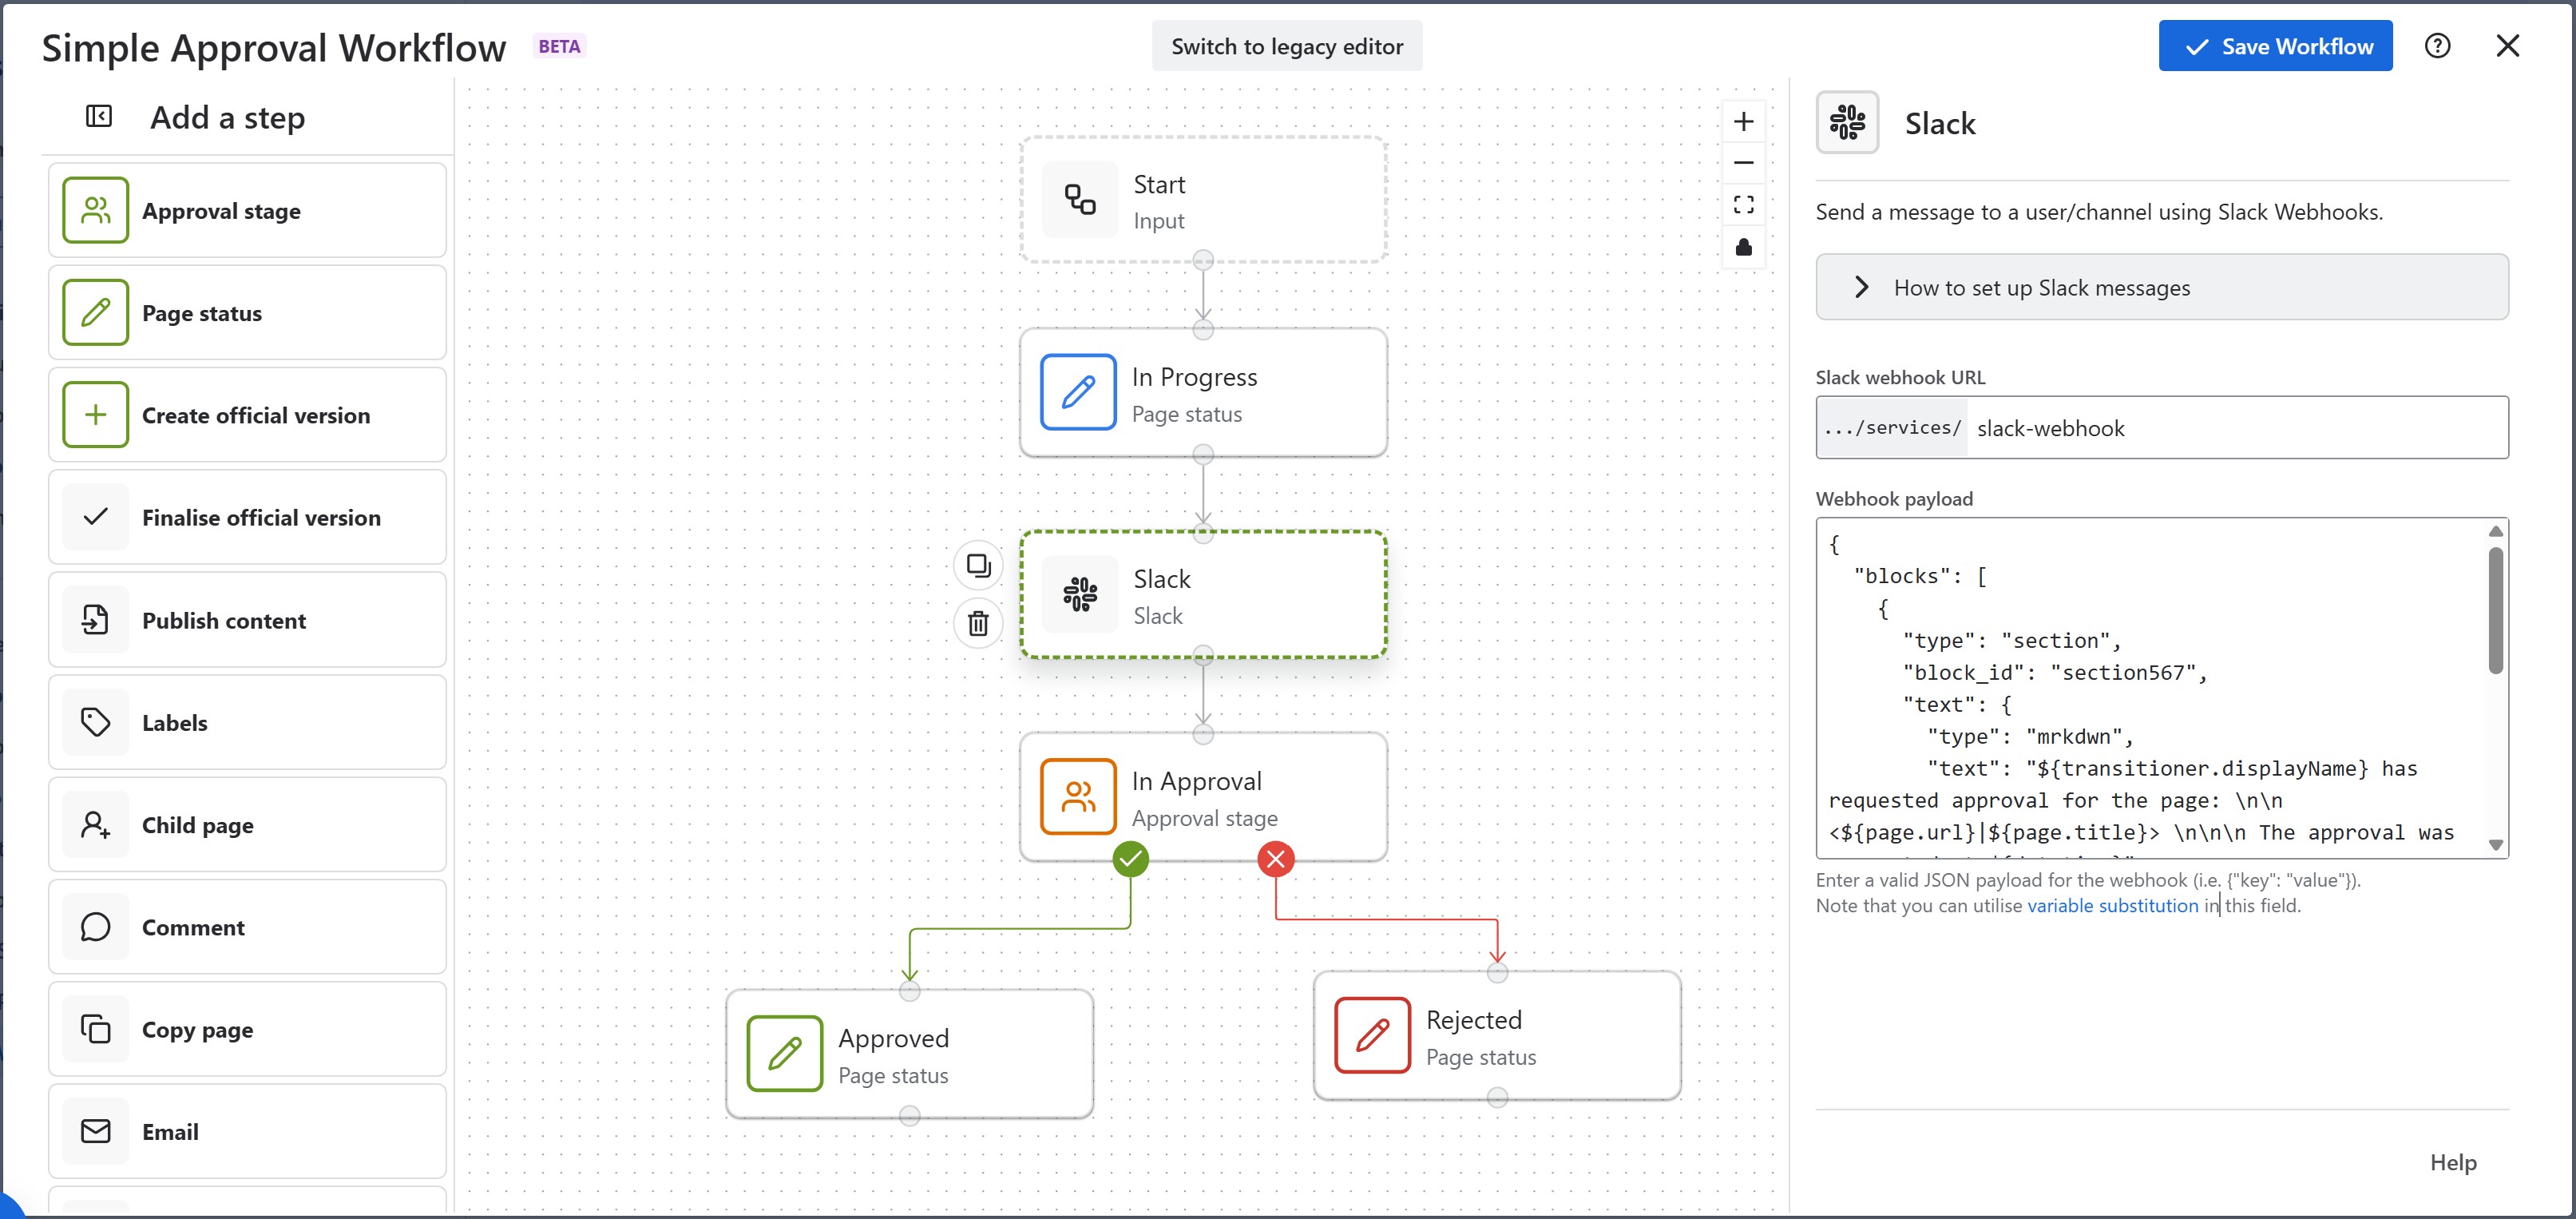Click the webhook payload scrollbar
The height and width of the screenshot is (1219, 2576).
(x=2495, y=612)
